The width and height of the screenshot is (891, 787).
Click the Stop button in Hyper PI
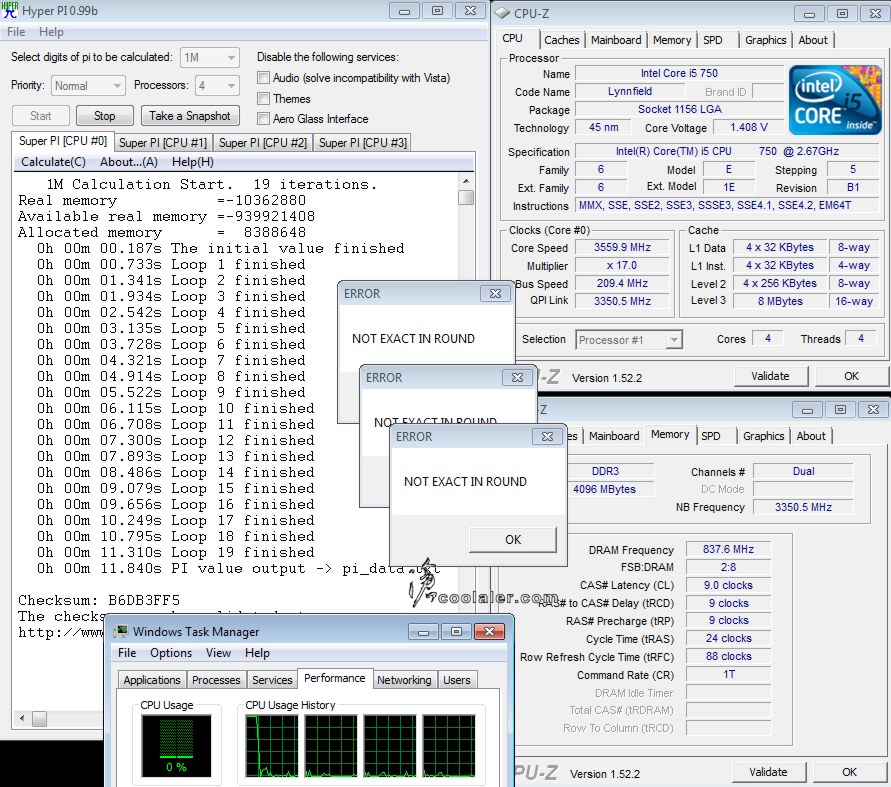click(x=105, y=116)
